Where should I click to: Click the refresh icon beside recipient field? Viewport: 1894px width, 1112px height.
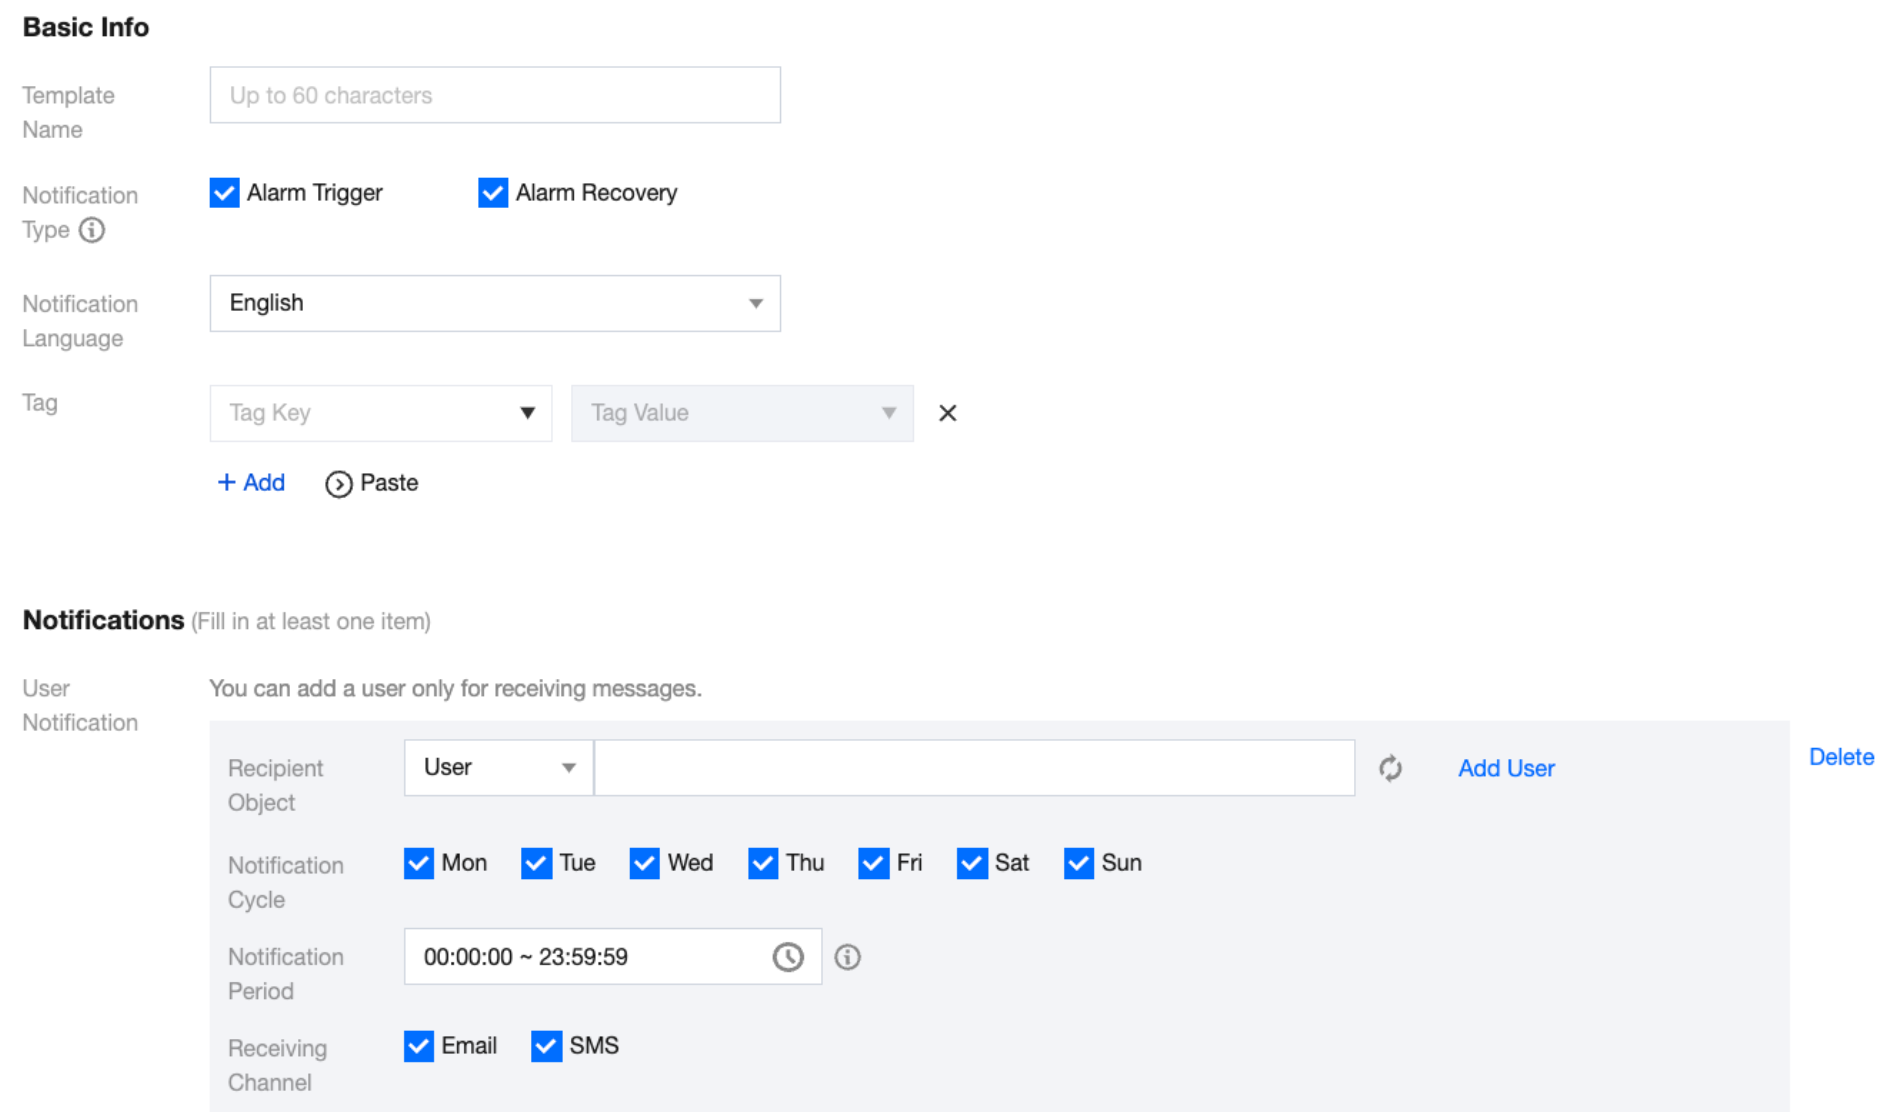[x=1390, y=768]
